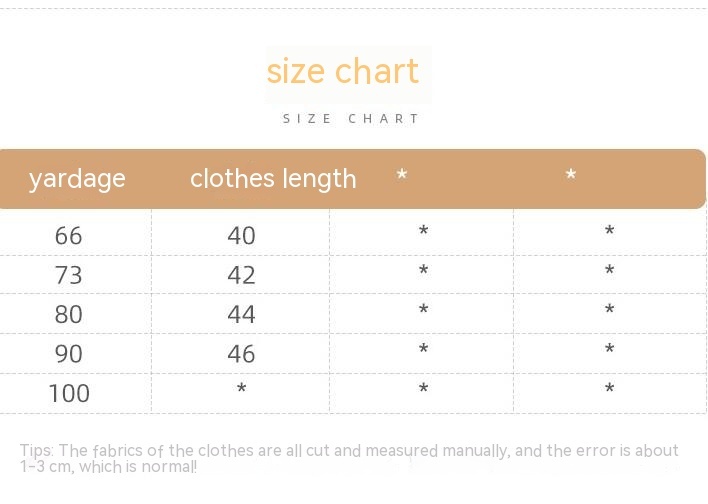708x504 pixels.
Task: Click the clothes length value 40
Action: click(x=241, y=236)
